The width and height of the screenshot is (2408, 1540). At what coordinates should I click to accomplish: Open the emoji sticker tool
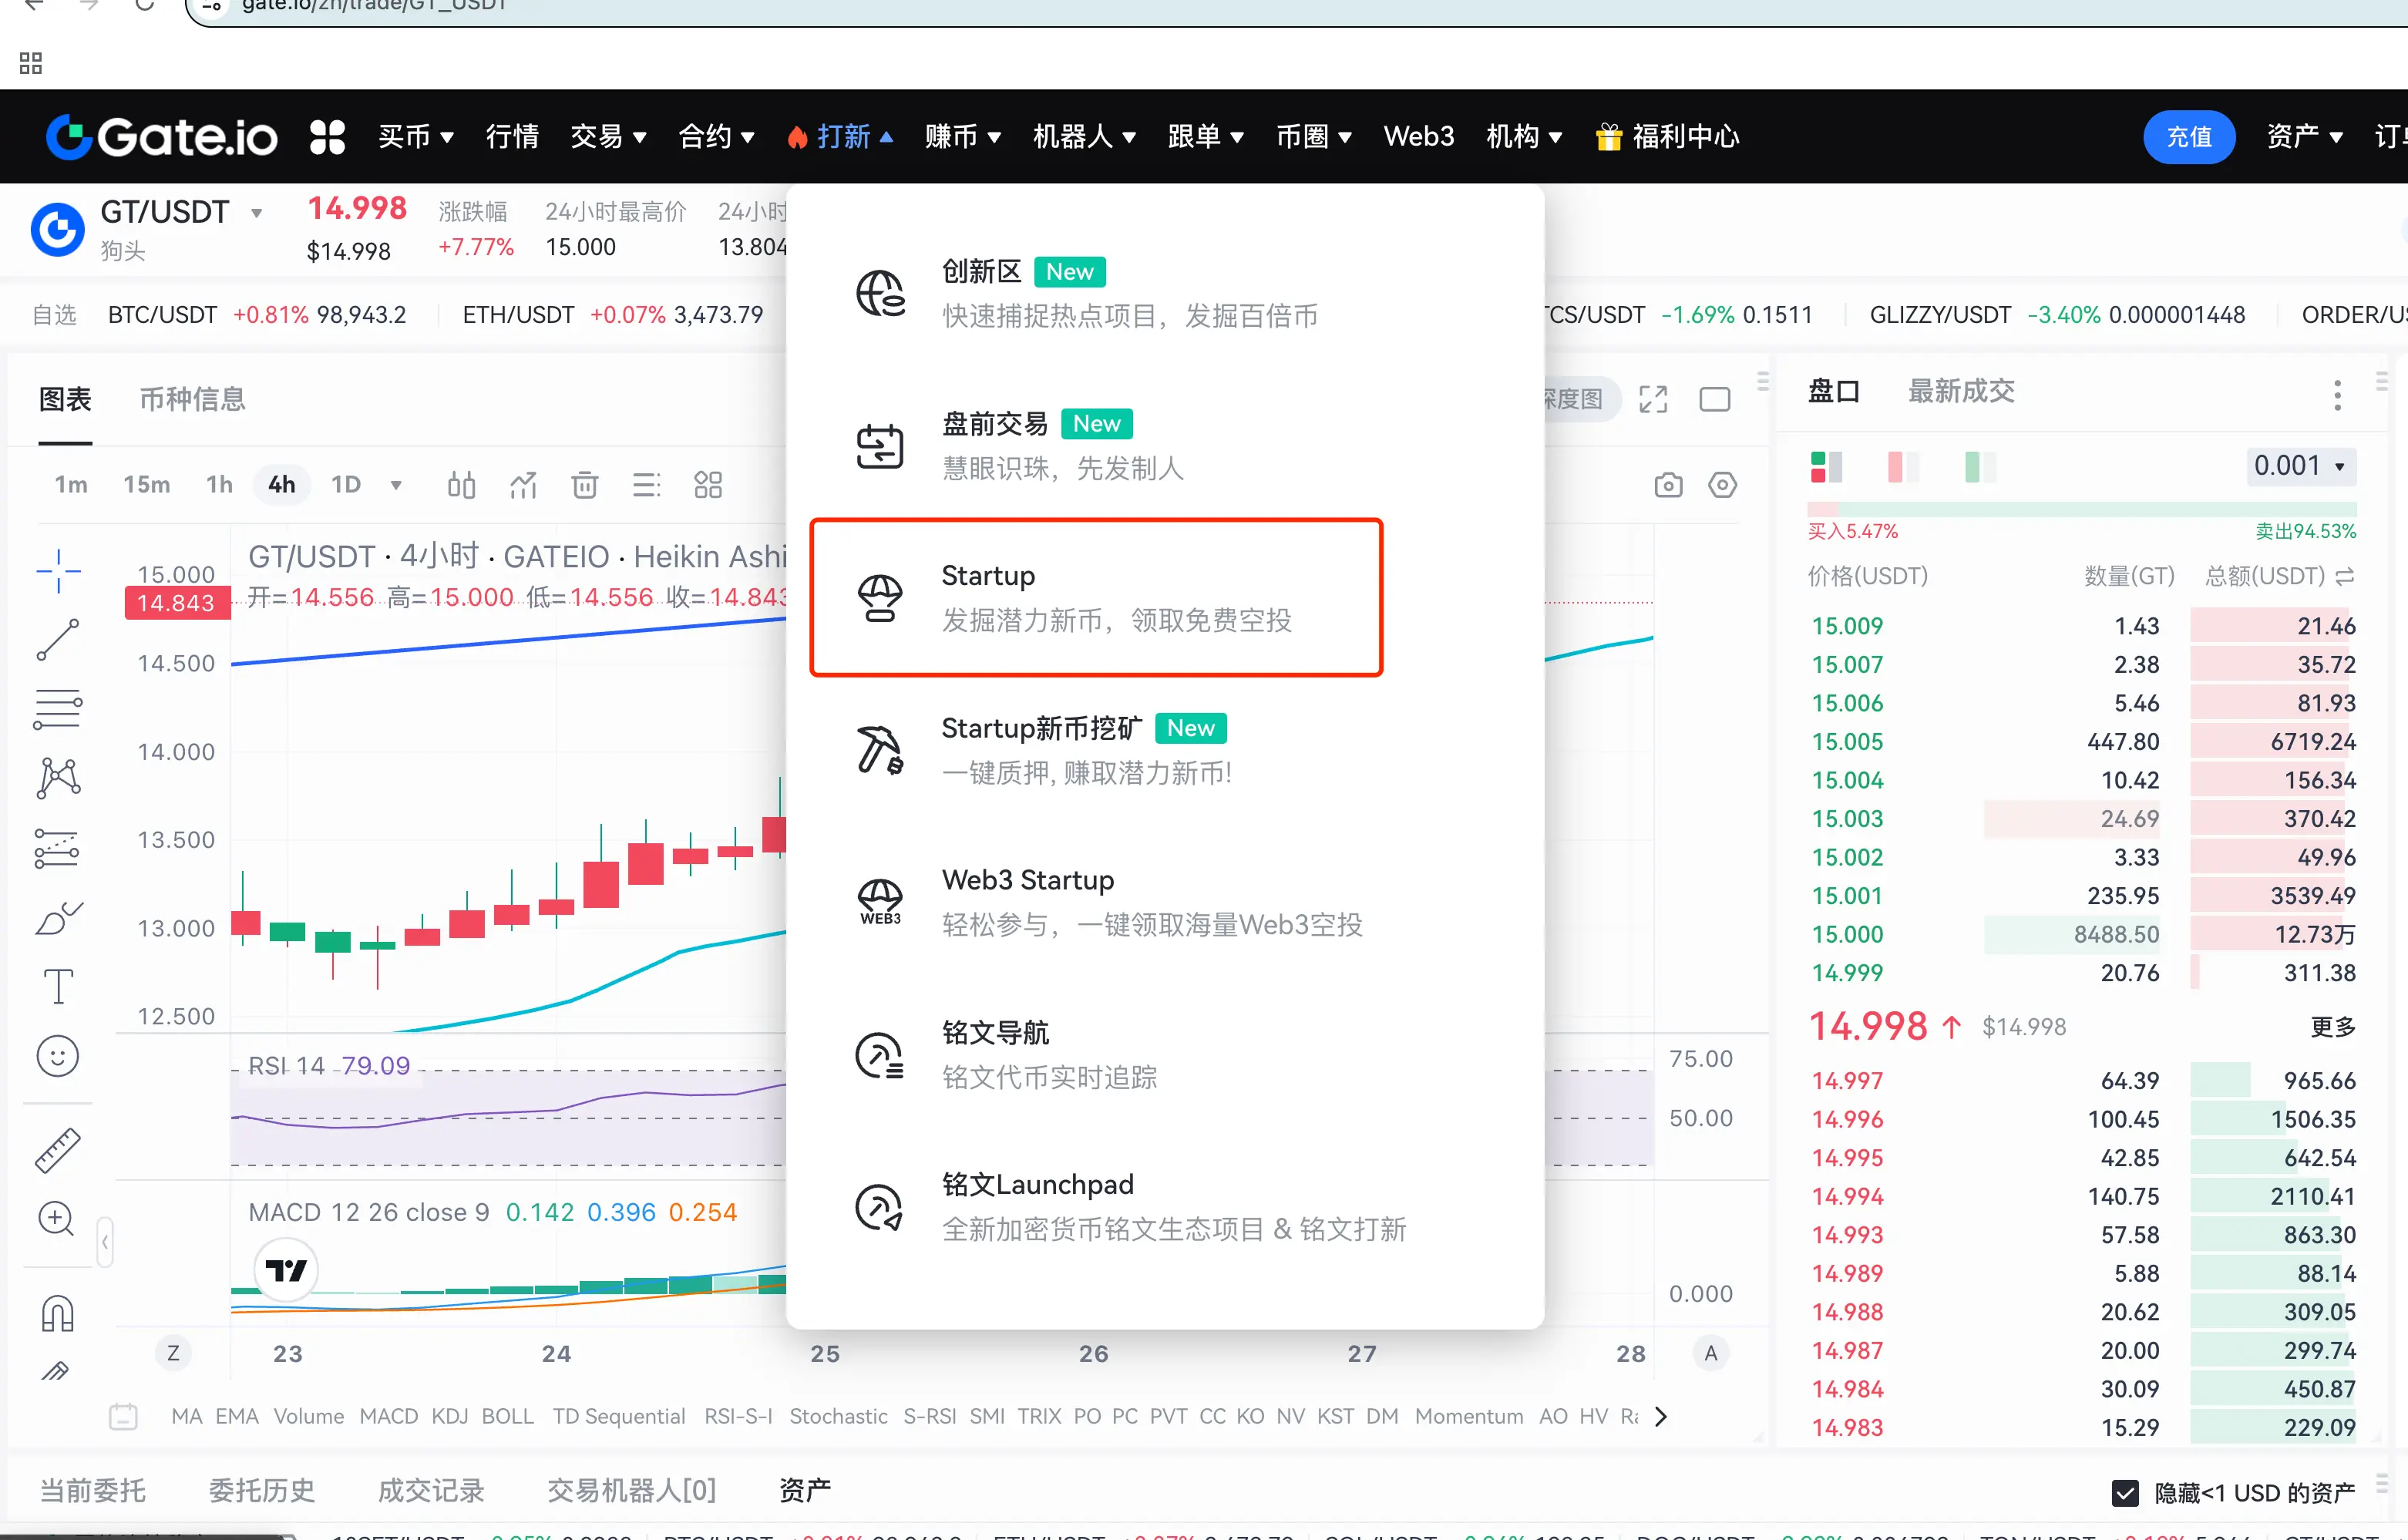click(58, 1056)
